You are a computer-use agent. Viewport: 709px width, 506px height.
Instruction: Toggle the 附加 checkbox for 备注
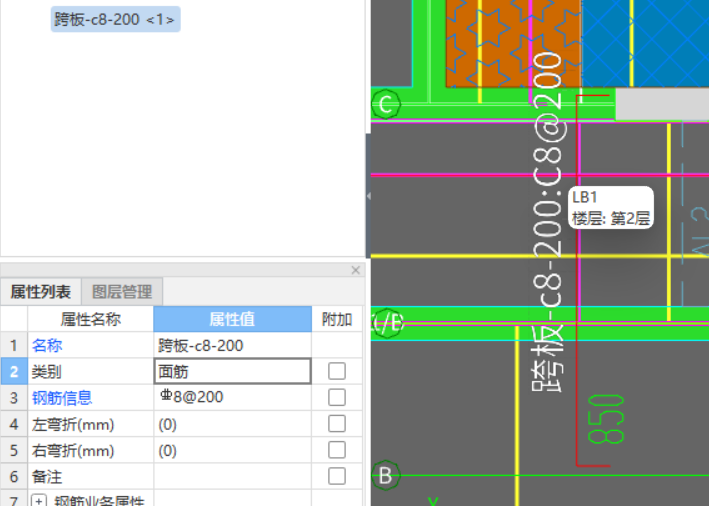click(x=337, y=476)
